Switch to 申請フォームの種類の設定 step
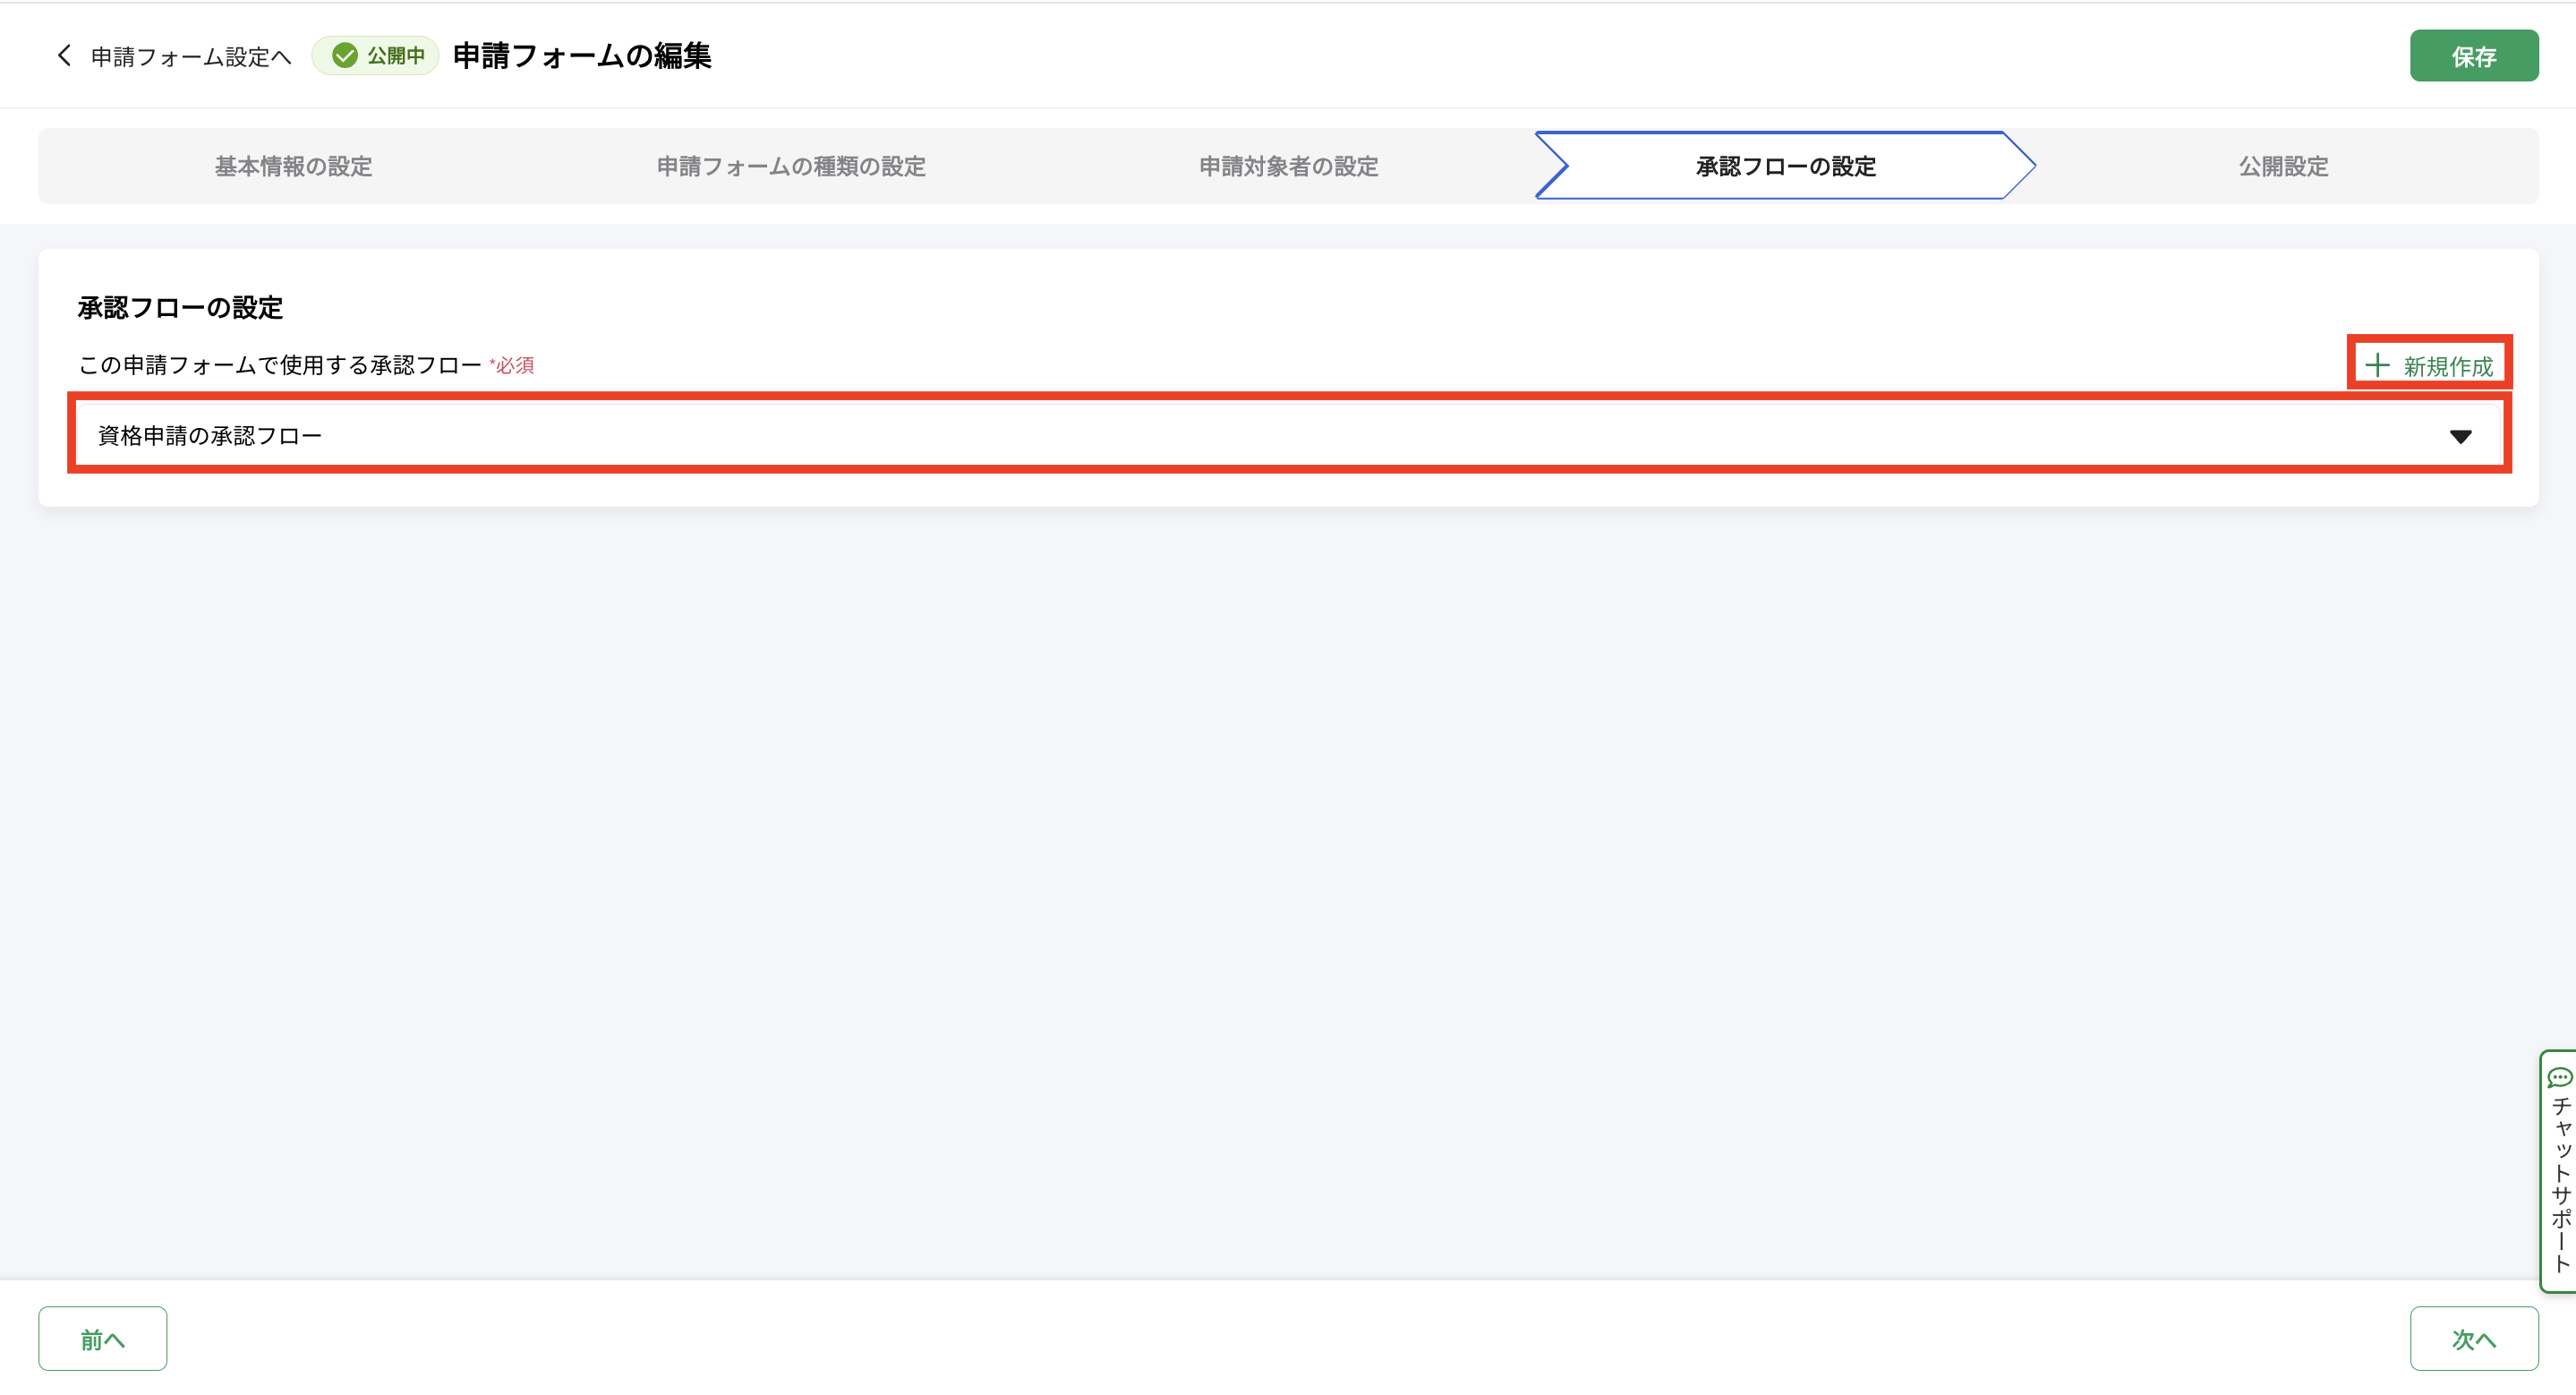The width and height of the screenshot is (2576, 1395). 791,167
